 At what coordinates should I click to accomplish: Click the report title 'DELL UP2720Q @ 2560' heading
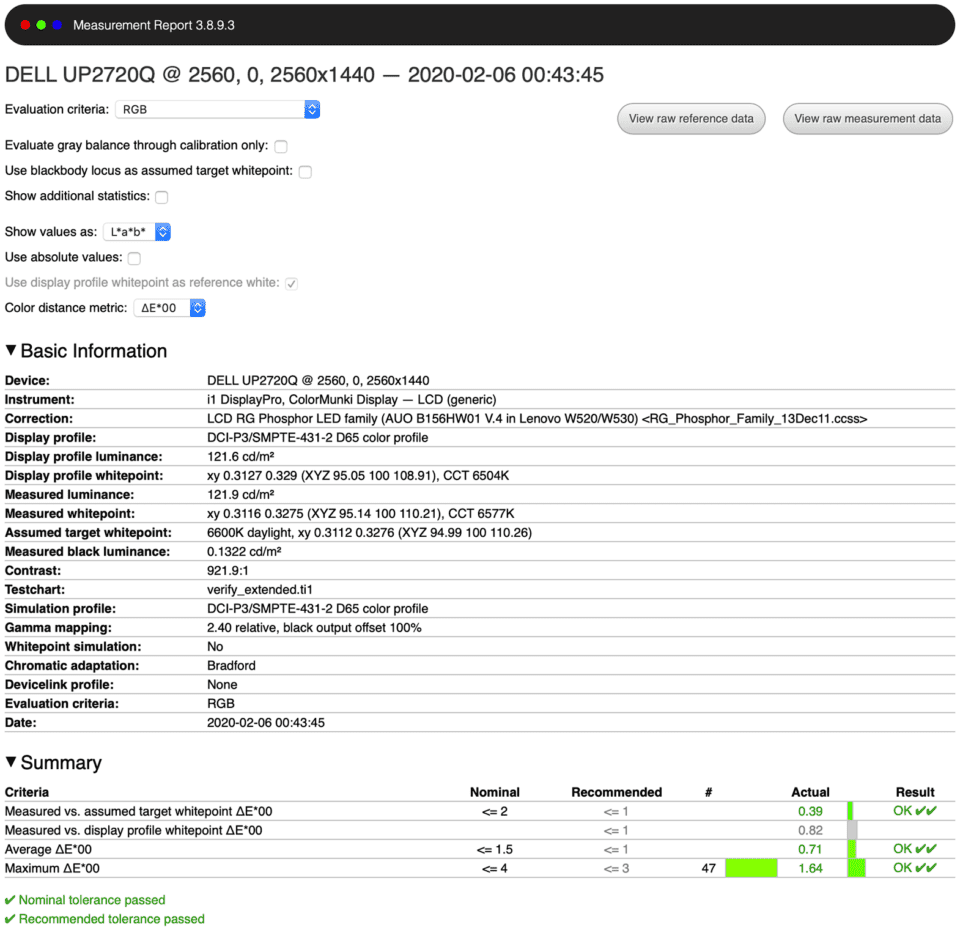304,75
